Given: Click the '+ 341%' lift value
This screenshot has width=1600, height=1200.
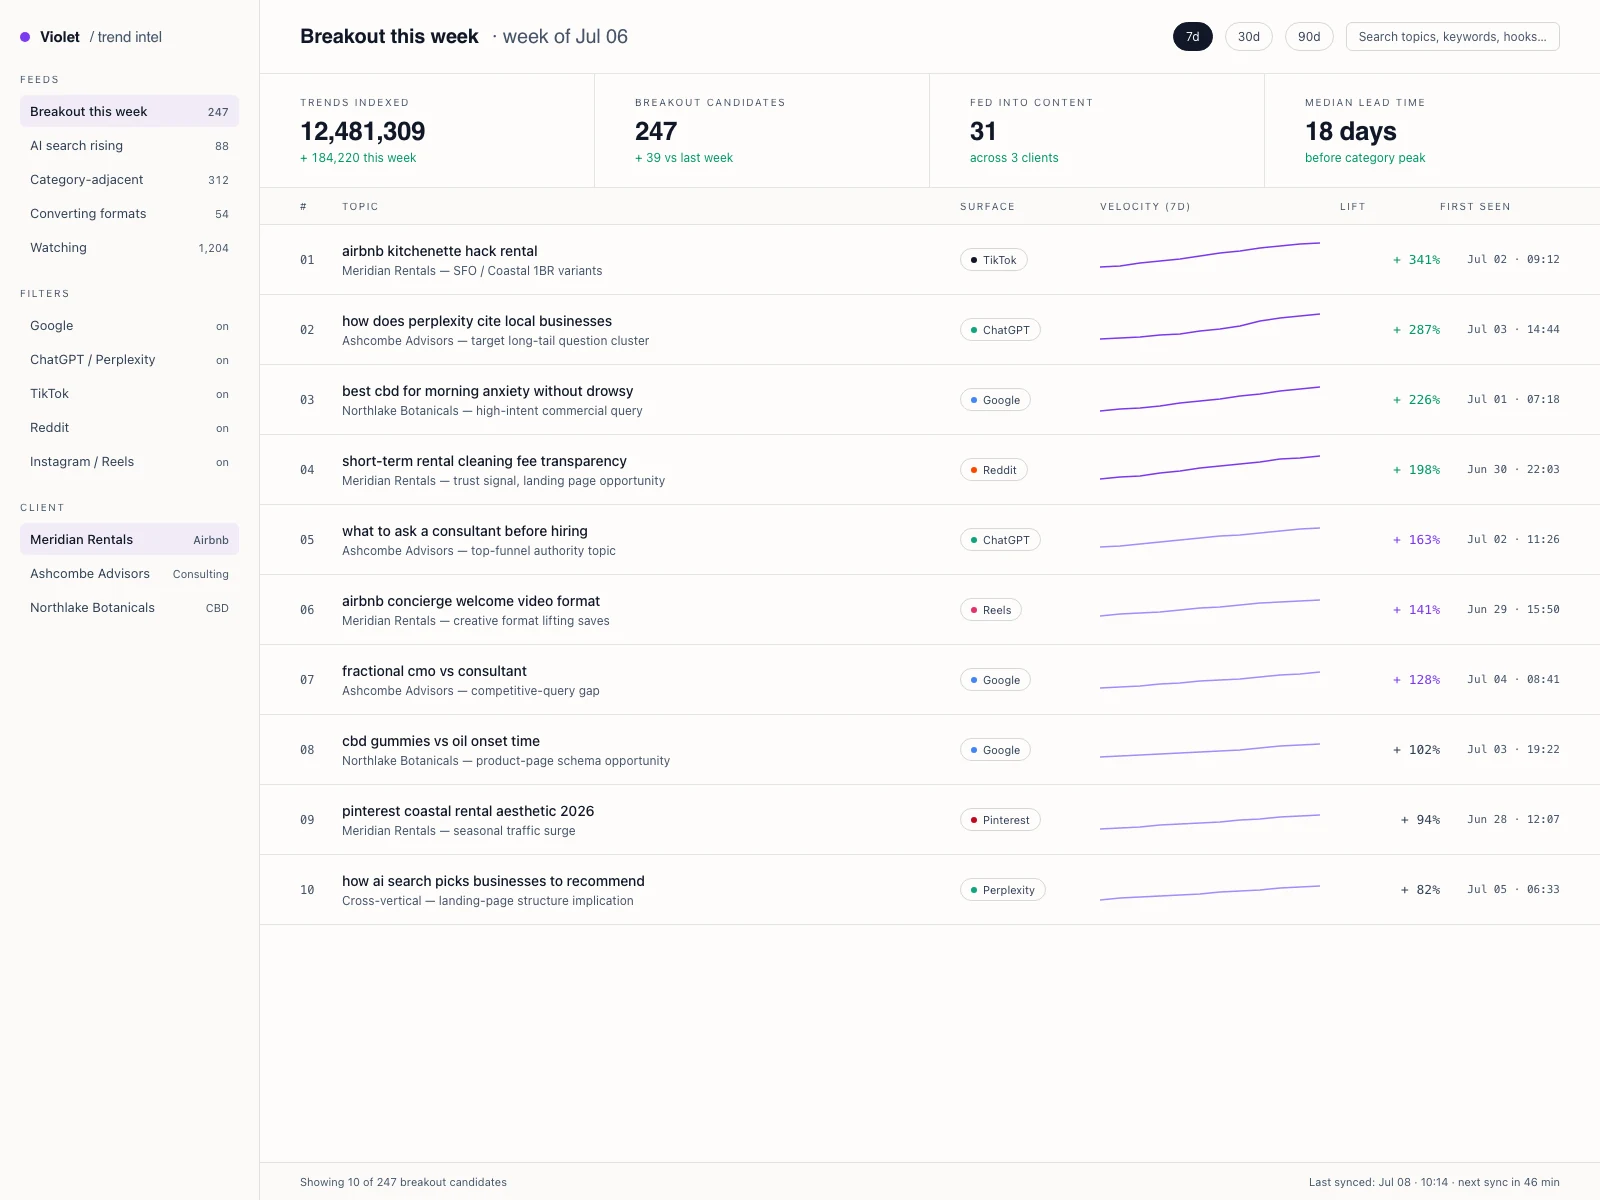Looking at the screenshot, I should [x=1416, y=260].
